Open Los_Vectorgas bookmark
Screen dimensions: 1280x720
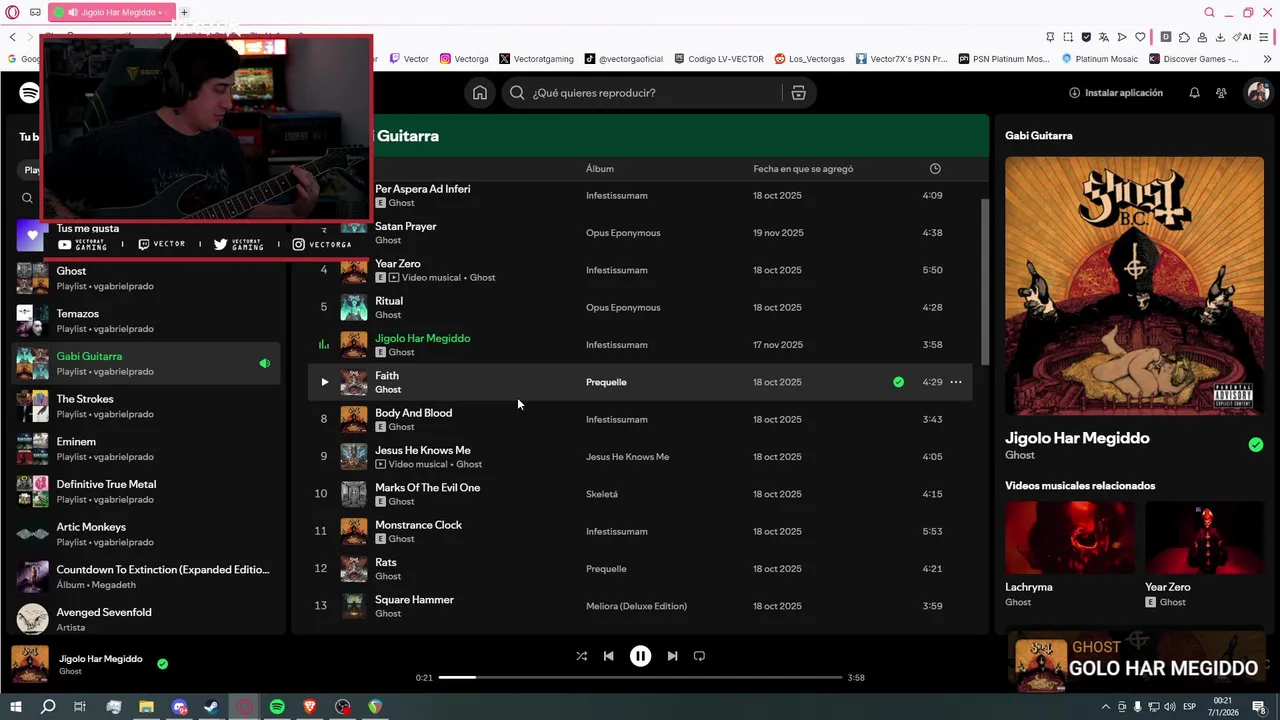pos(810,59)
